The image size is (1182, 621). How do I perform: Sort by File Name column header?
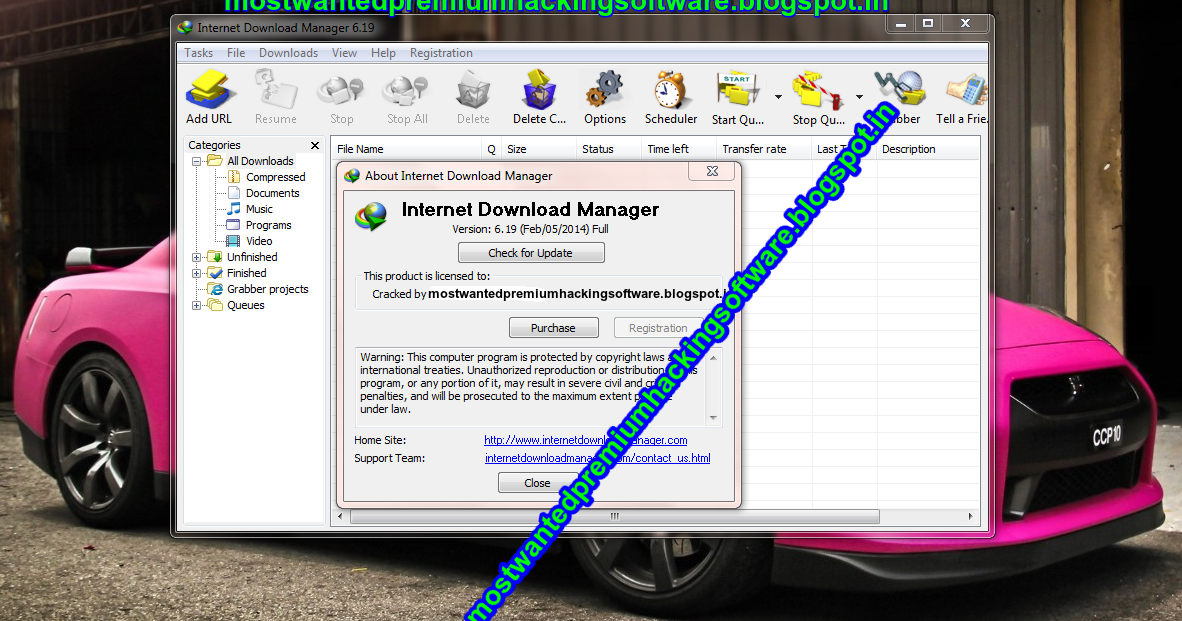[406, 149]
